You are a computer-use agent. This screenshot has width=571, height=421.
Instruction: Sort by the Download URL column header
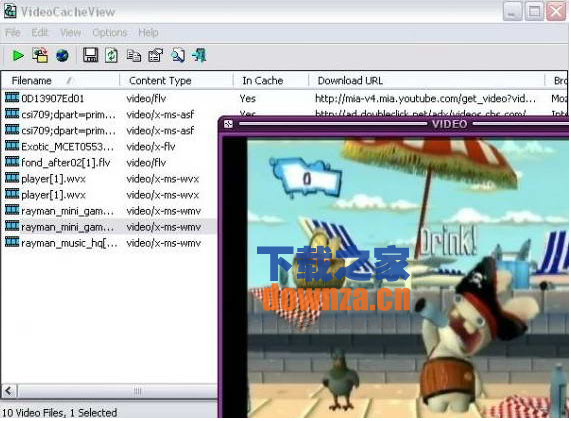427,80
